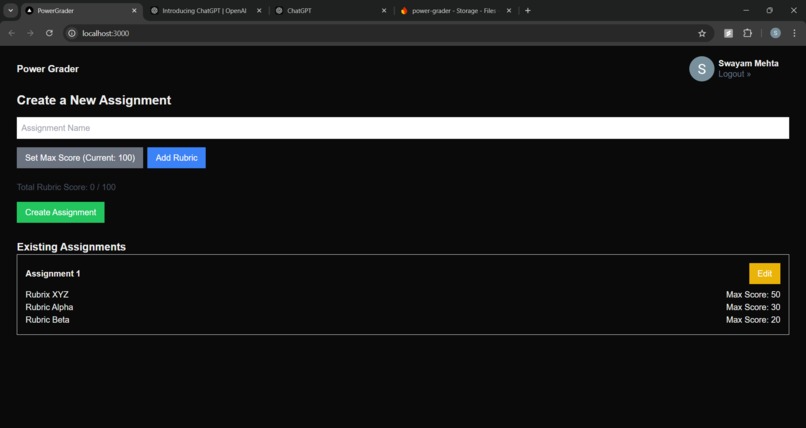Image resolution: width=806 pixels, height=428 pixels.
Task: Minimize the Chrome window
Action: tap(746, 10)
